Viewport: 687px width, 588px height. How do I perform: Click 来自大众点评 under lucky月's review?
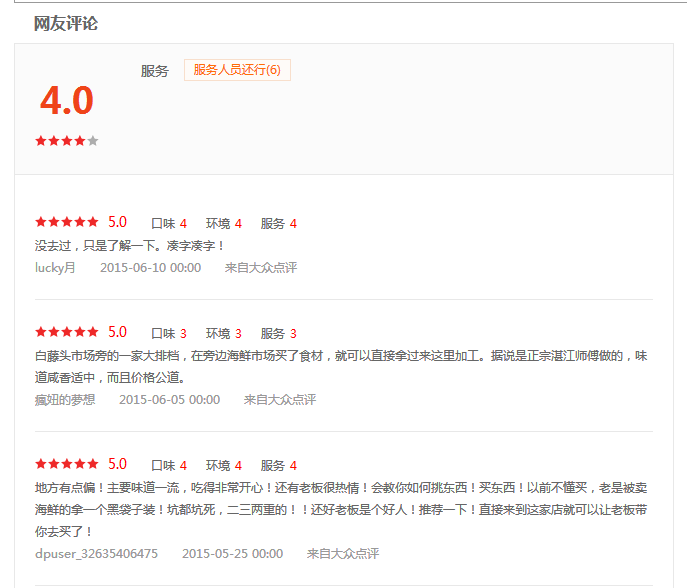(x=261, y=268)
